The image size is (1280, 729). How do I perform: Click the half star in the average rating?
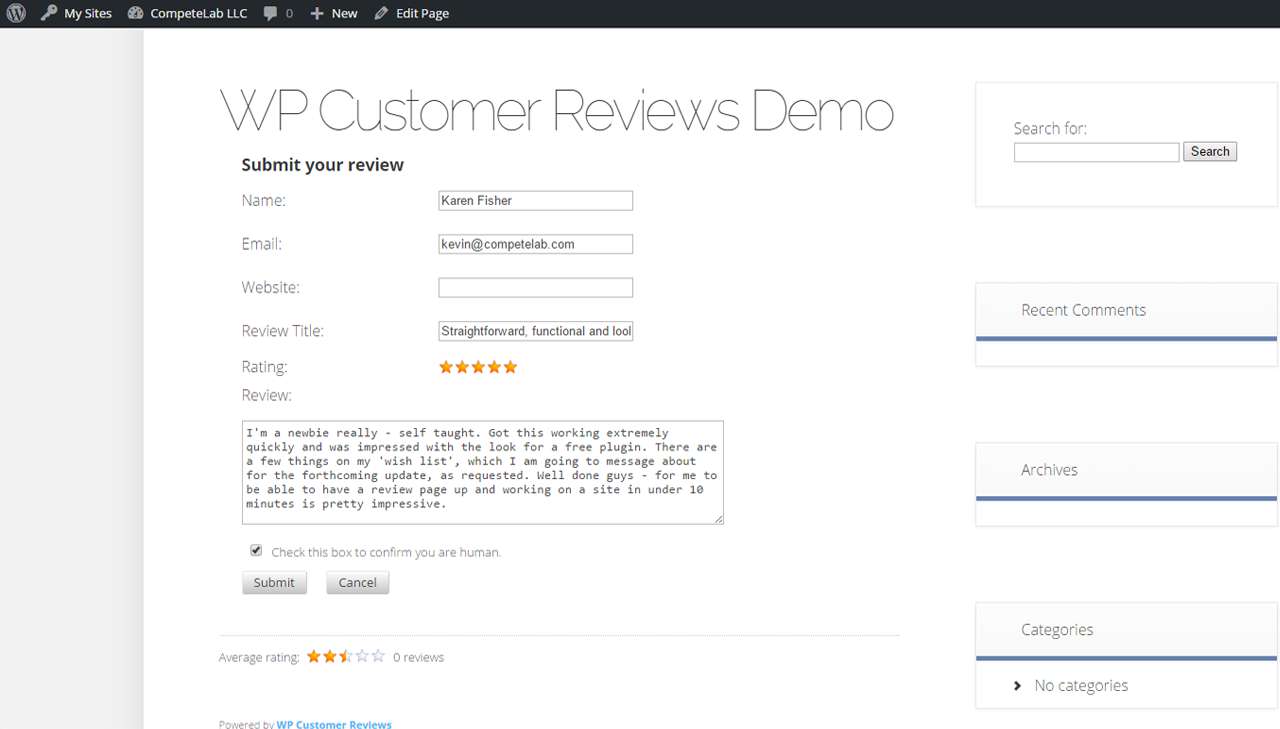coord(346,656)
